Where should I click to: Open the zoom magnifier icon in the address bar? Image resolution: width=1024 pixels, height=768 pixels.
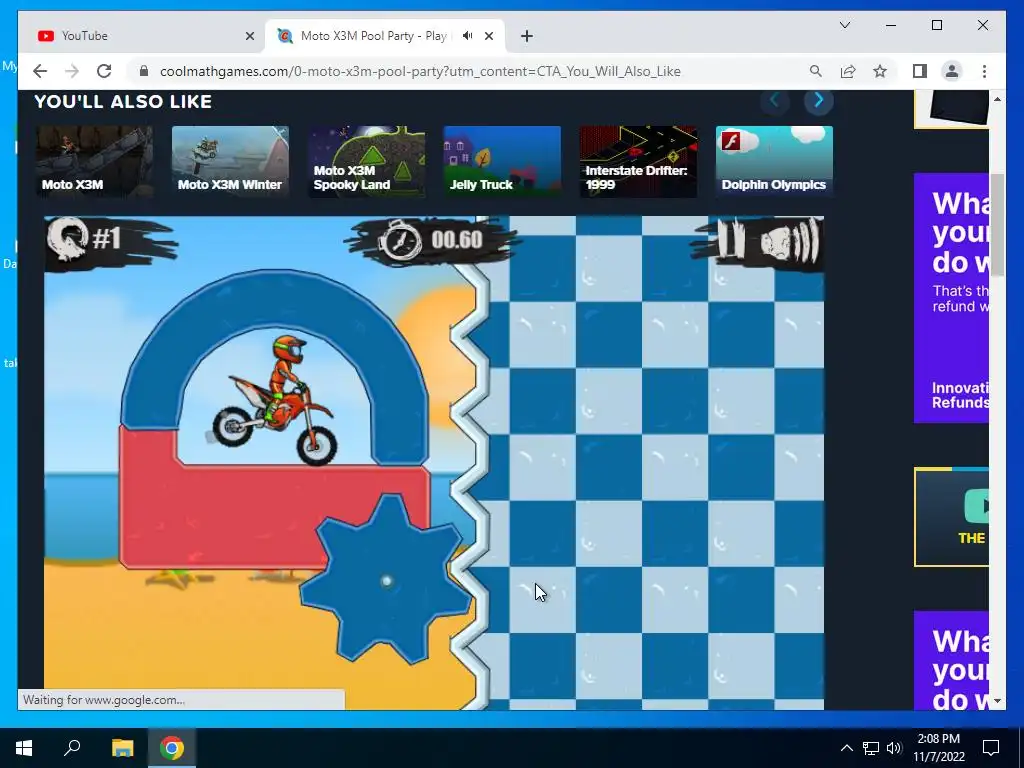pos(815,71)
